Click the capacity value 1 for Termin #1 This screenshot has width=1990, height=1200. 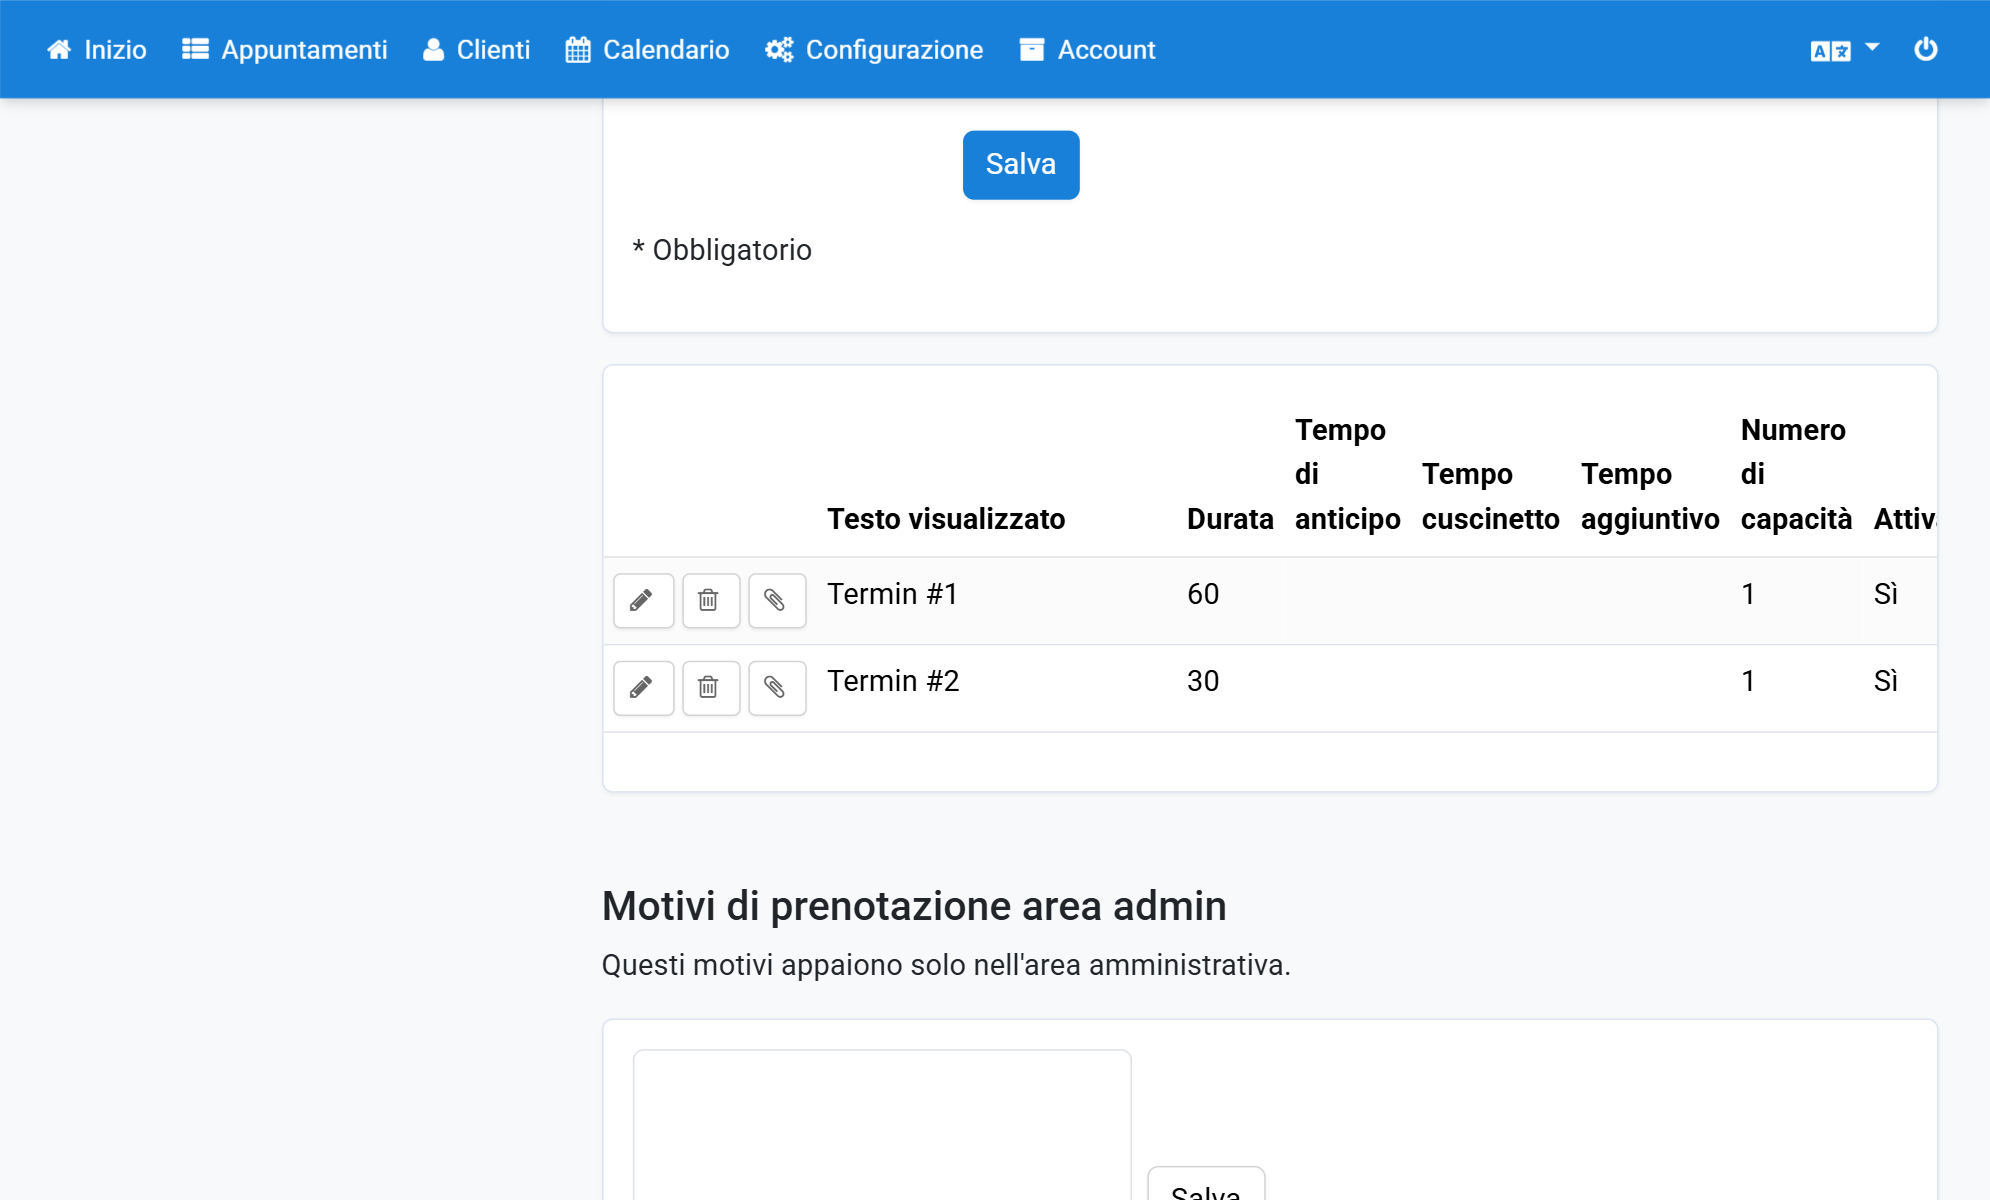(1748, 594)
